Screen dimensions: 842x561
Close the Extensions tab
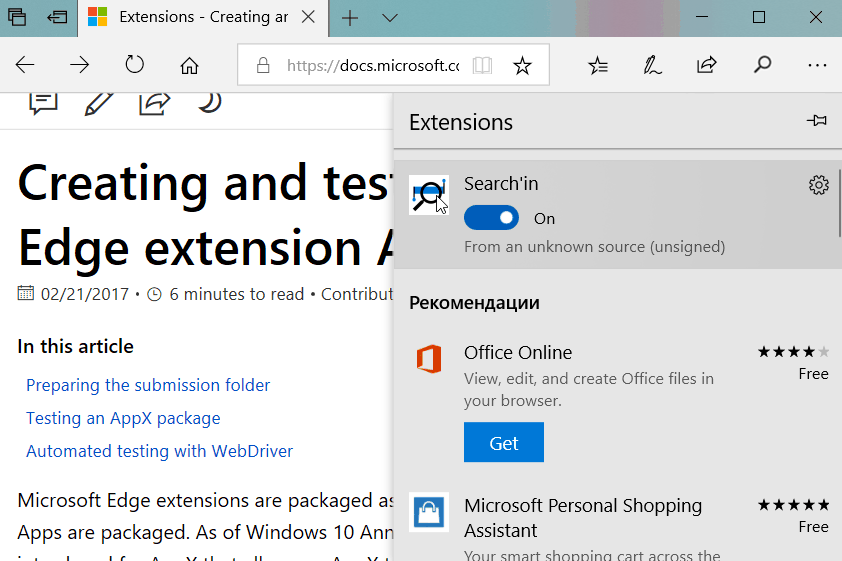(308, 17)
